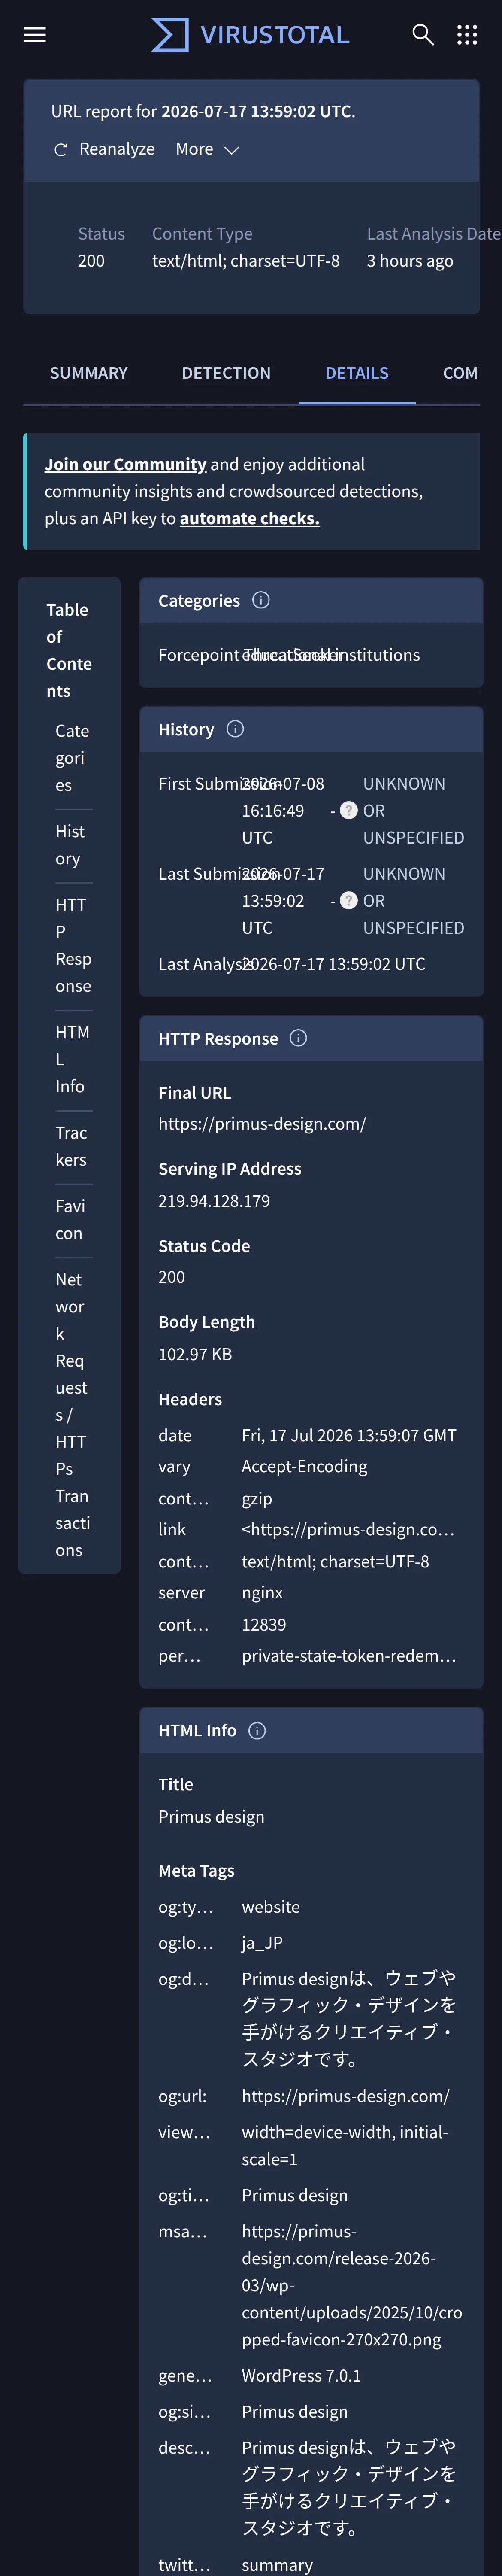
Task: Jump to Trackers in table of contents
Action: coord(71,1146)
